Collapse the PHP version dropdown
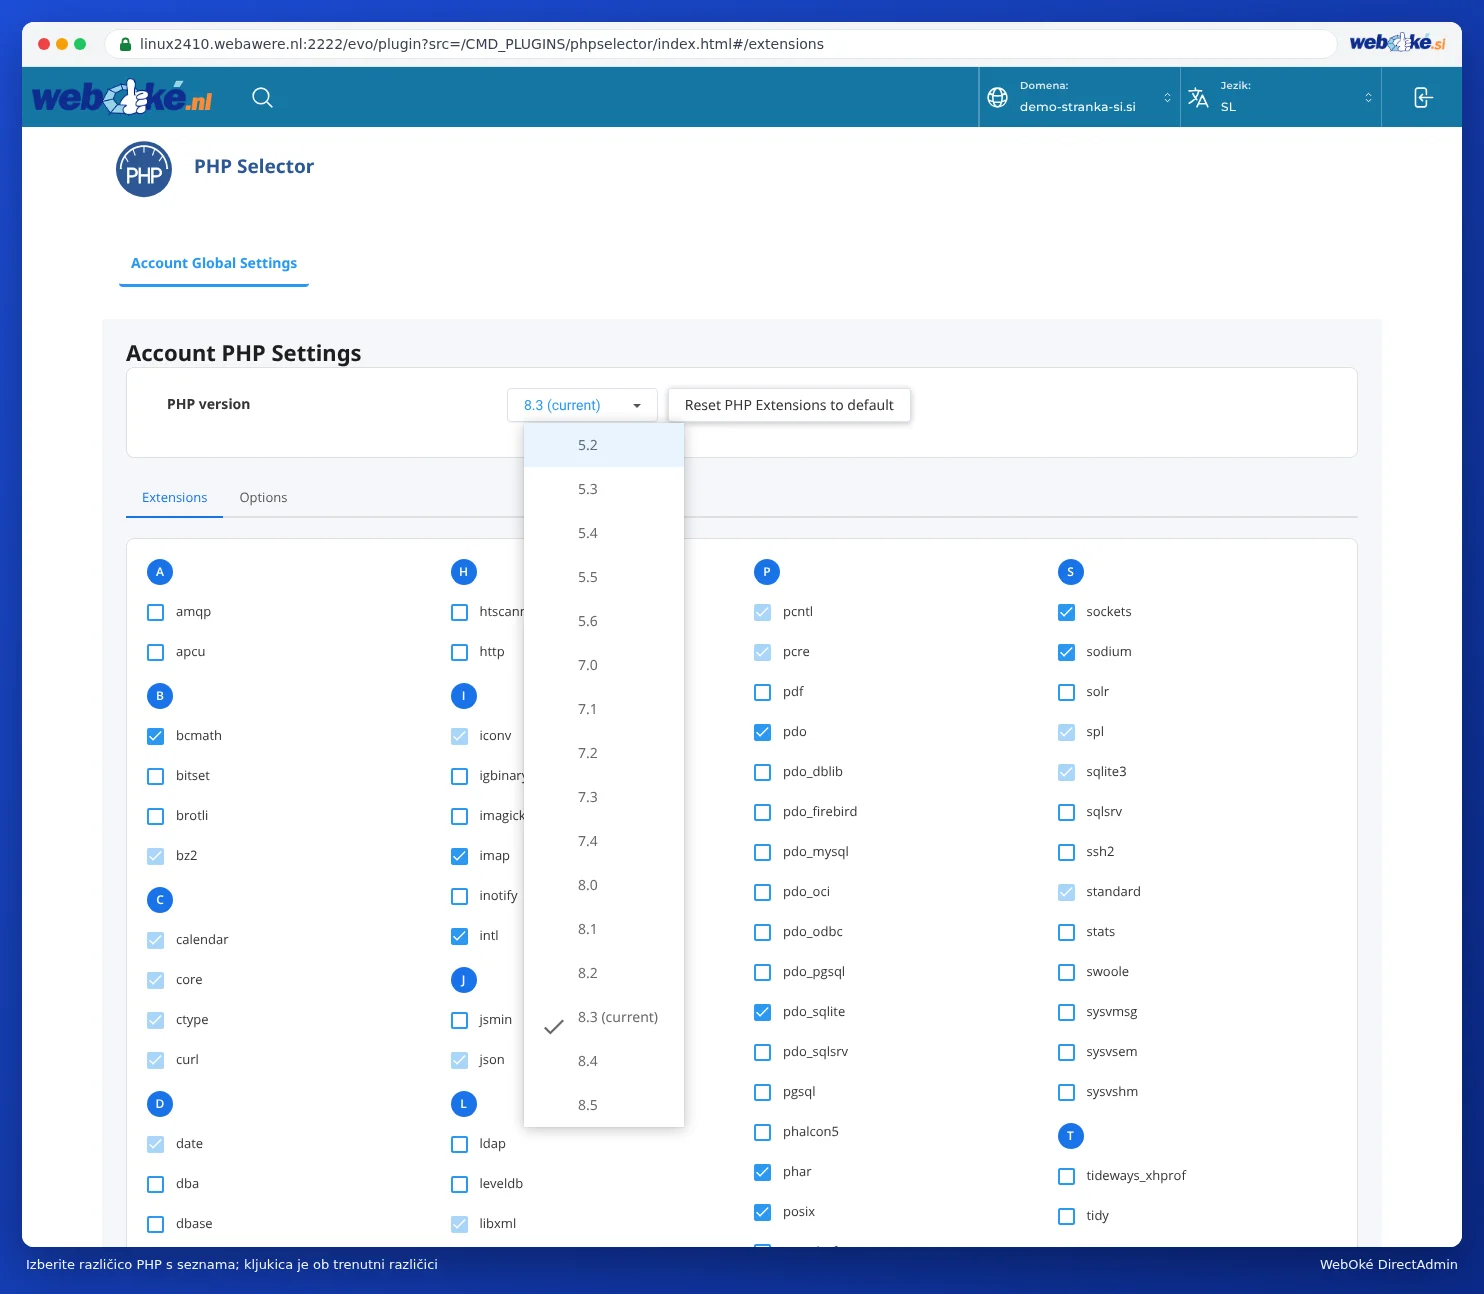 click(582, 405)
